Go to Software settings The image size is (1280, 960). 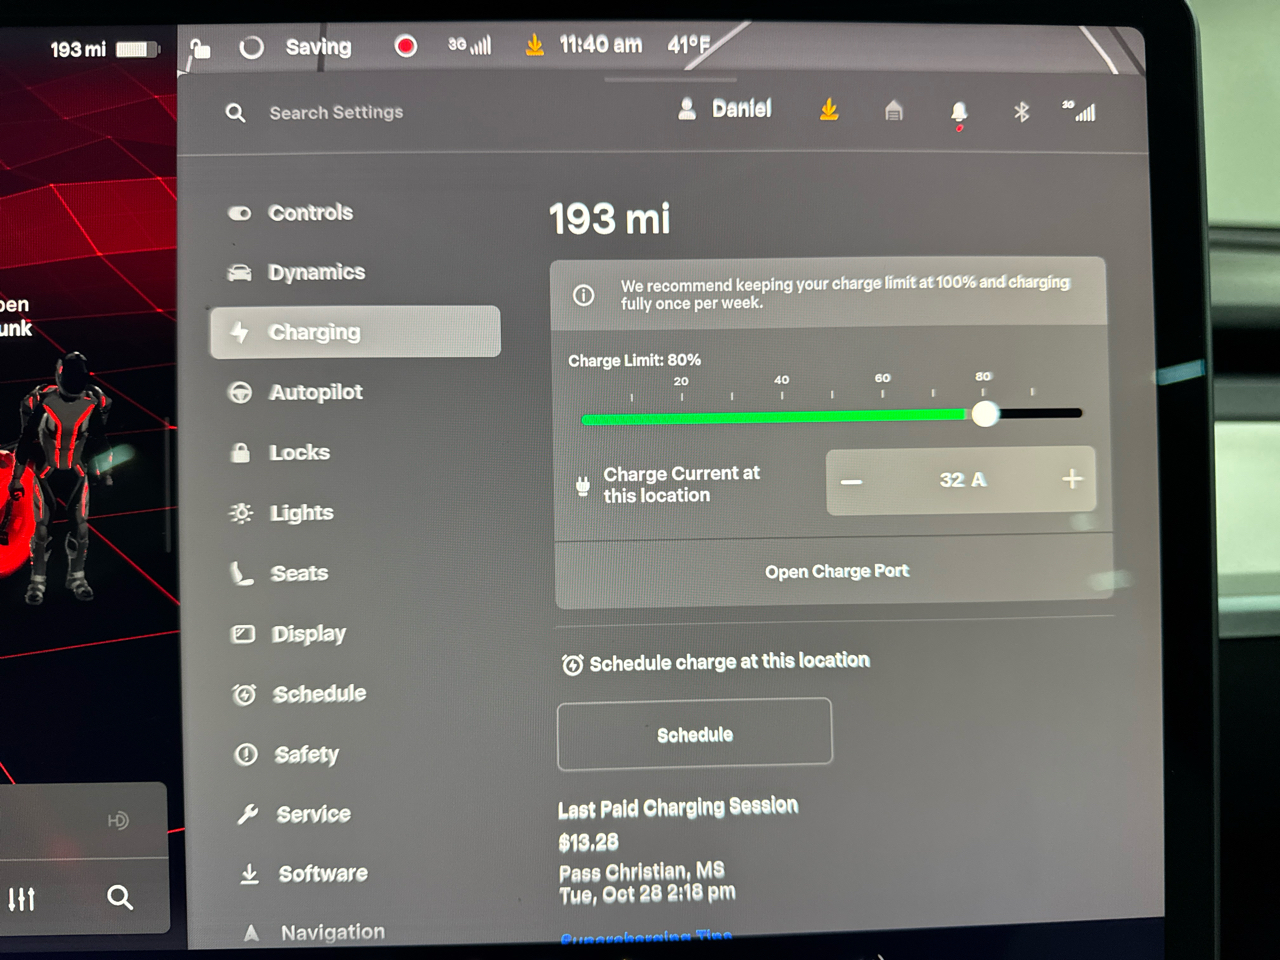tap(322, 874)
